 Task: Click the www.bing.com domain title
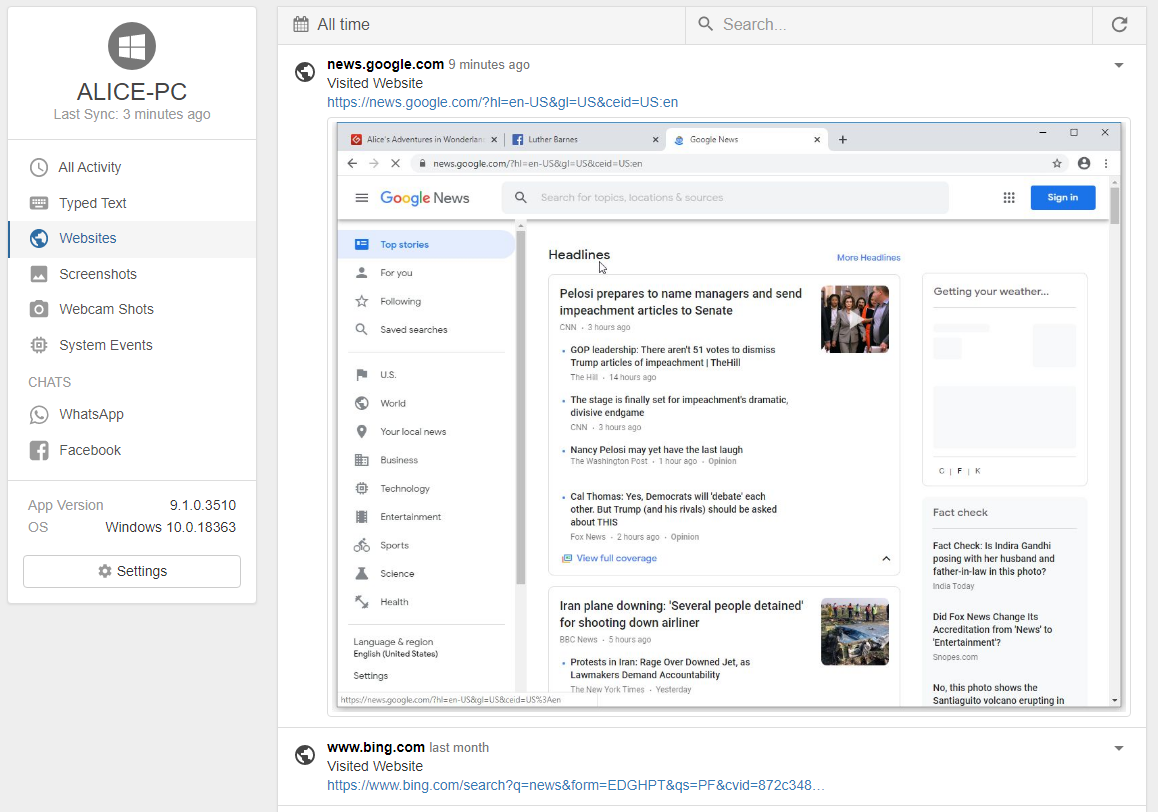pyautogui.click(x=376, y=747)
